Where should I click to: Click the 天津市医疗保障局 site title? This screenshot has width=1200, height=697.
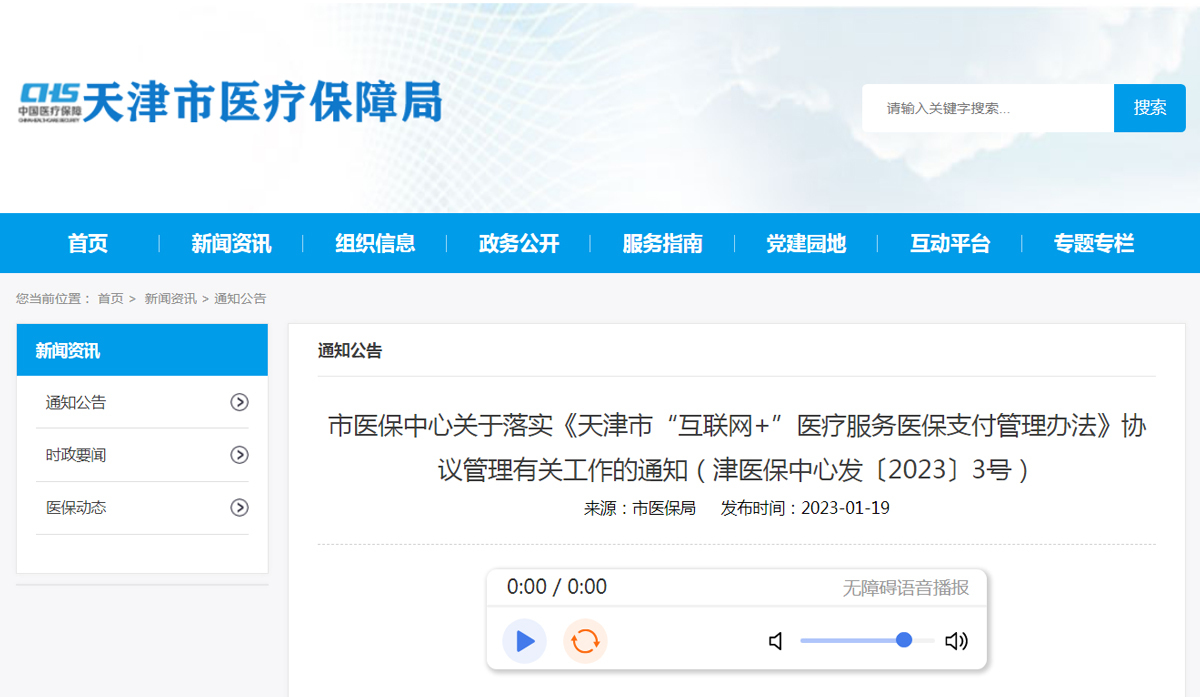point(262,102)
